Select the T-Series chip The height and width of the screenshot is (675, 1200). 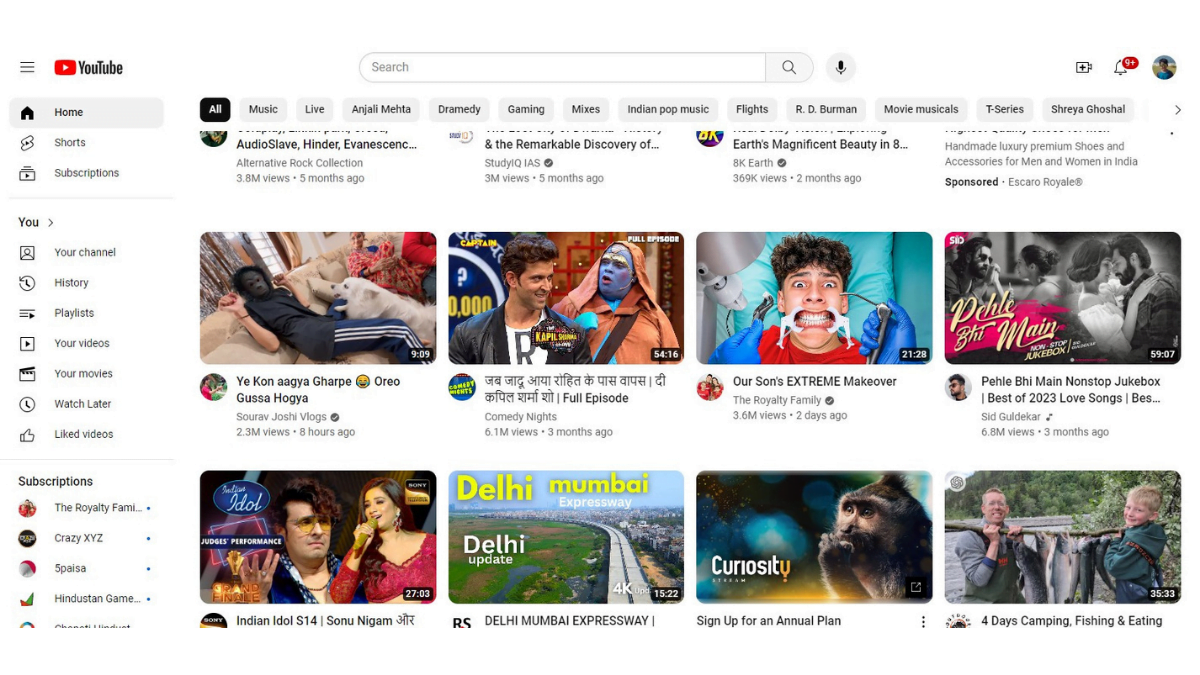(x=1005, y=110)
